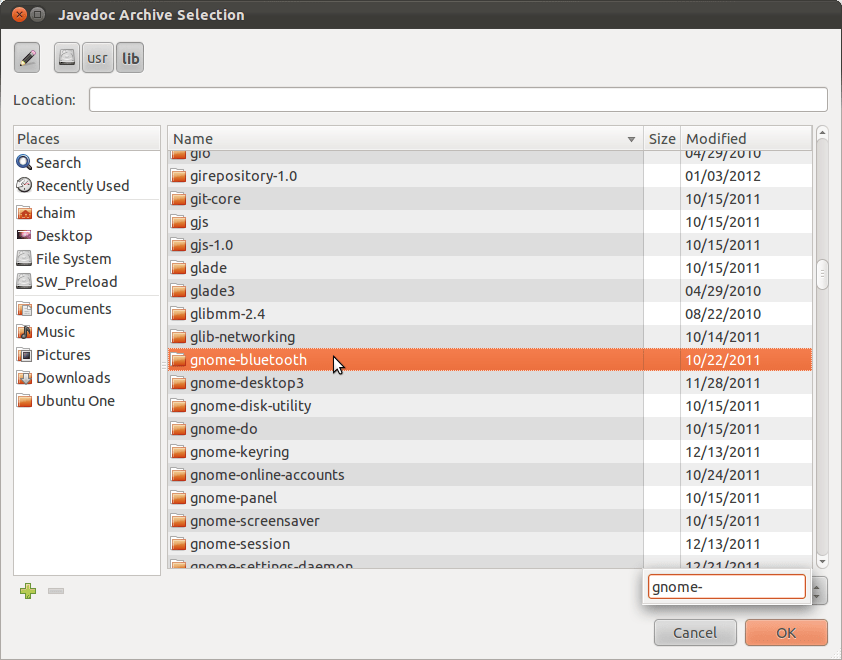Open Recently Used from Places
The width and height of the screenshot is (842, 660).
tap(74, 185)
